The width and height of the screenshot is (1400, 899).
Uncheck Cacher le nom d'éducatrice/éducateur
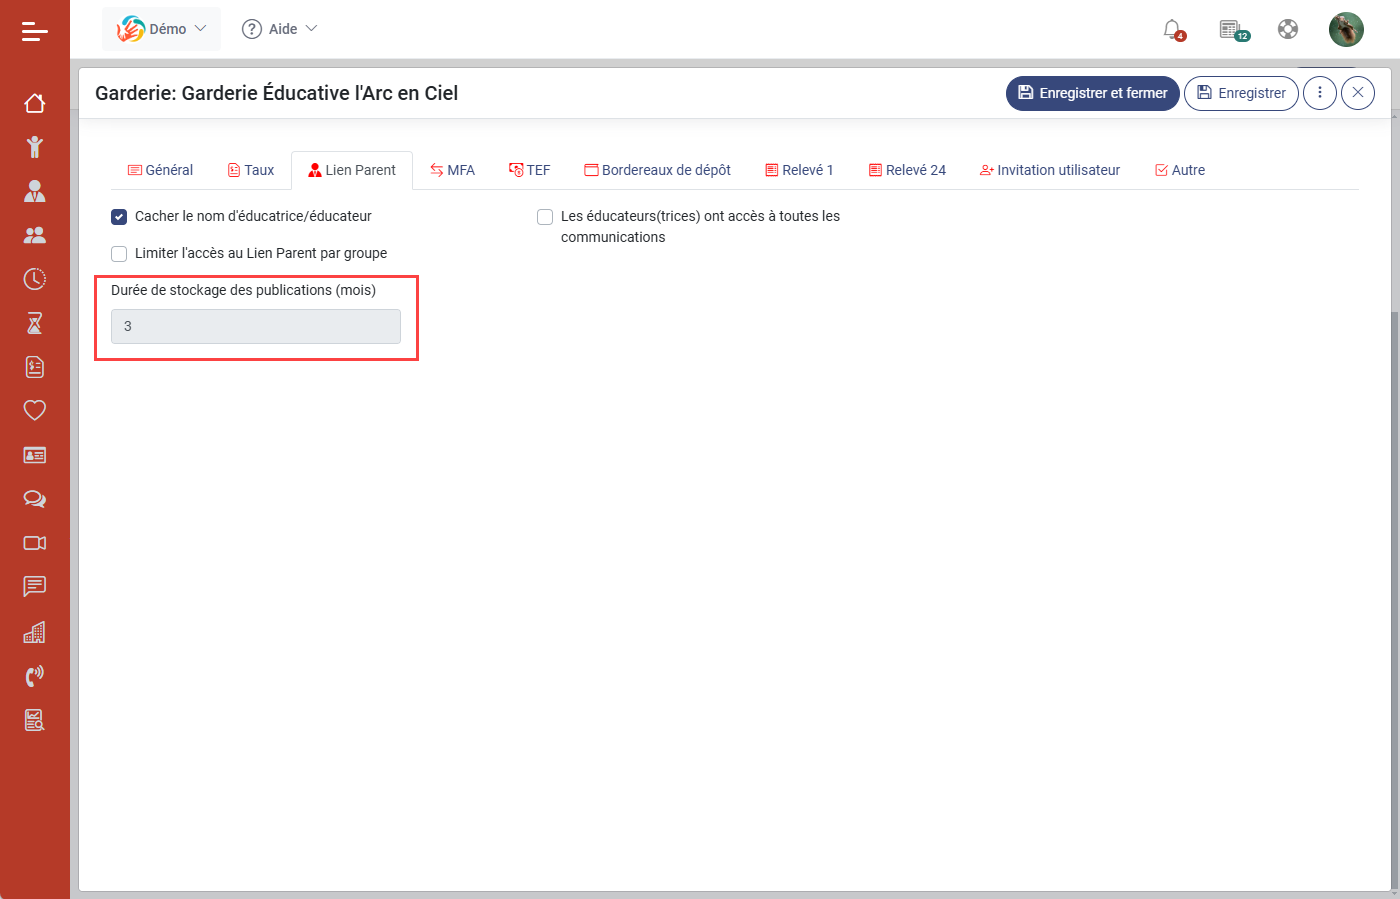click(x=119, y=217)
